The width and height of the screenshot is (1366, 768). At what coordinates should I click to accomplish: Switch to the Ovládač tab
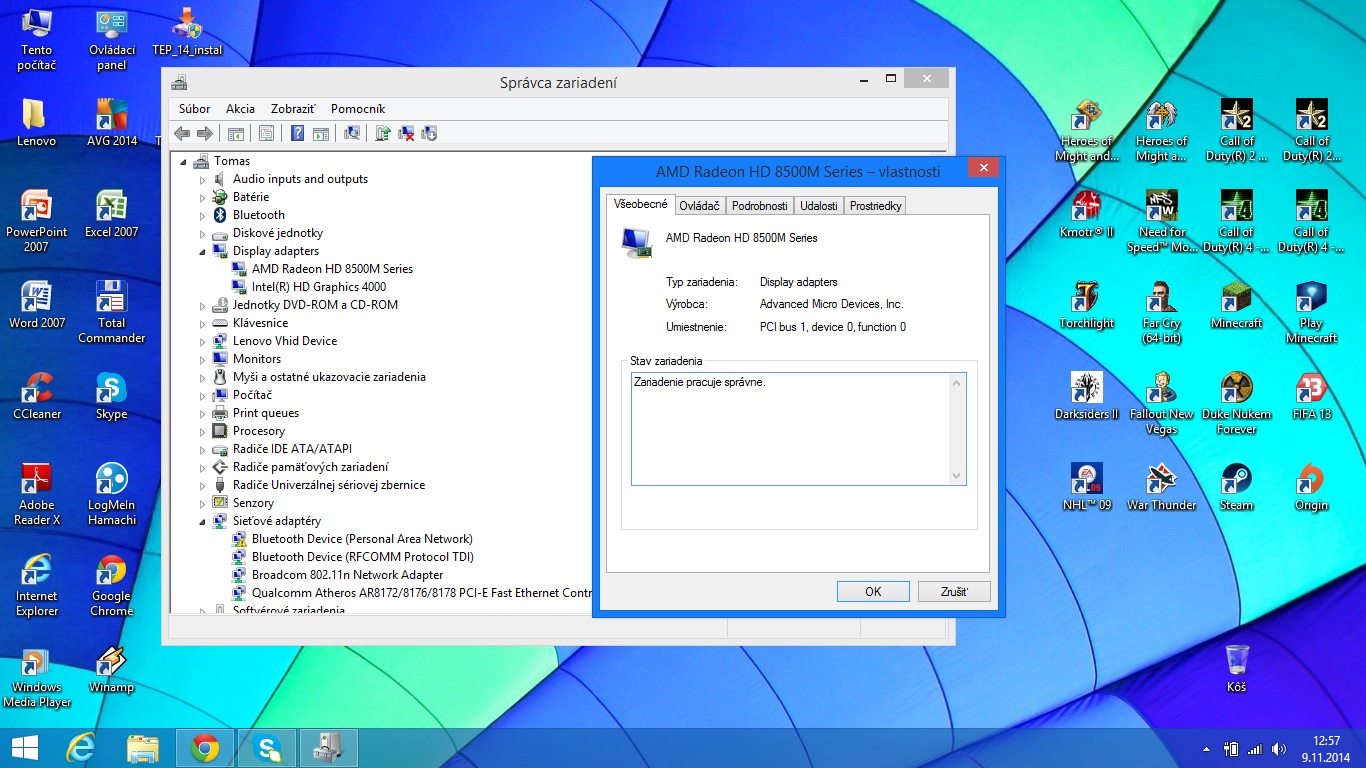click(x=698, y=206)
